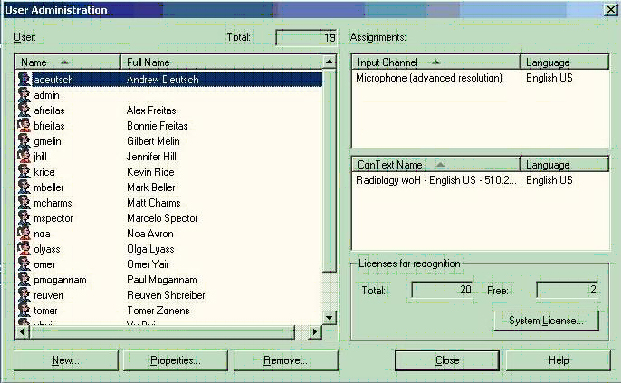Click the user list scroll up arrow
The width and height of the screenshot is (621, 383).
[x=330, y=62]
